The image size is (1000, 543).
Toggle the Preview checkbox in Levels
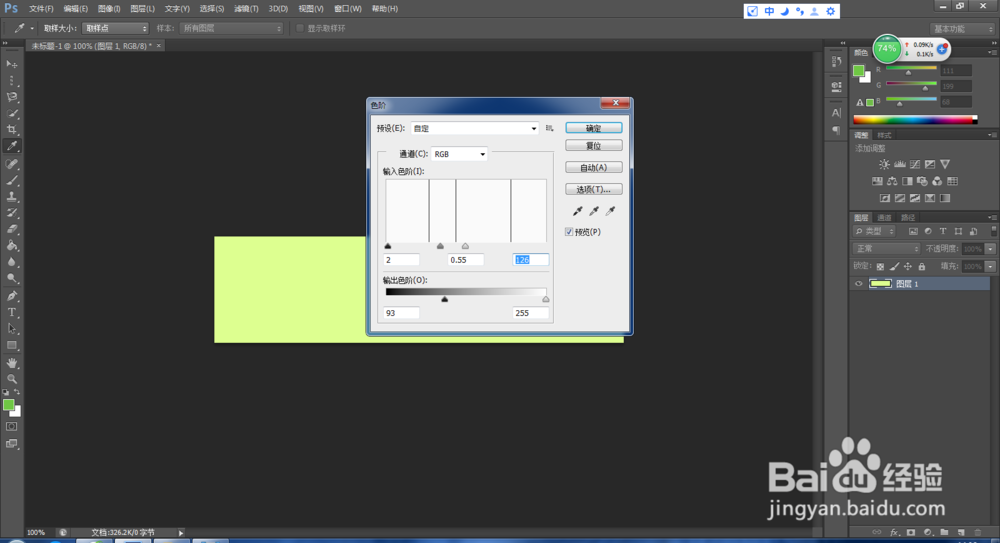pyautogui.click(x=569, y=232)
